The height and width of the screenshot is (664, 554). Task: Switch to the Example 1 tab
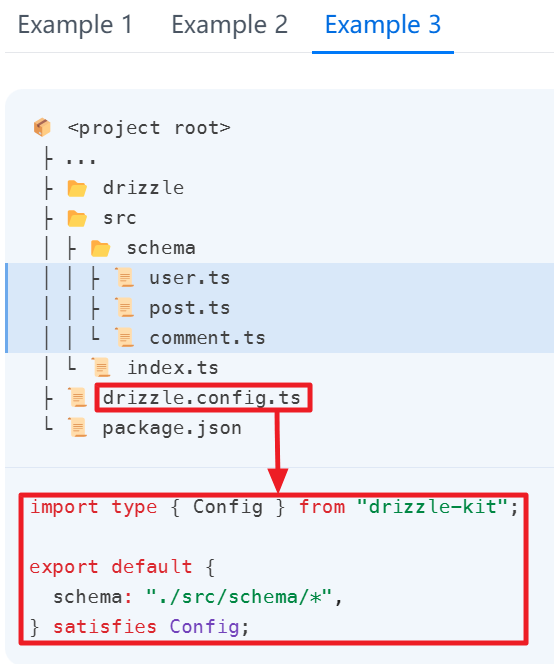tap(75, 25)
